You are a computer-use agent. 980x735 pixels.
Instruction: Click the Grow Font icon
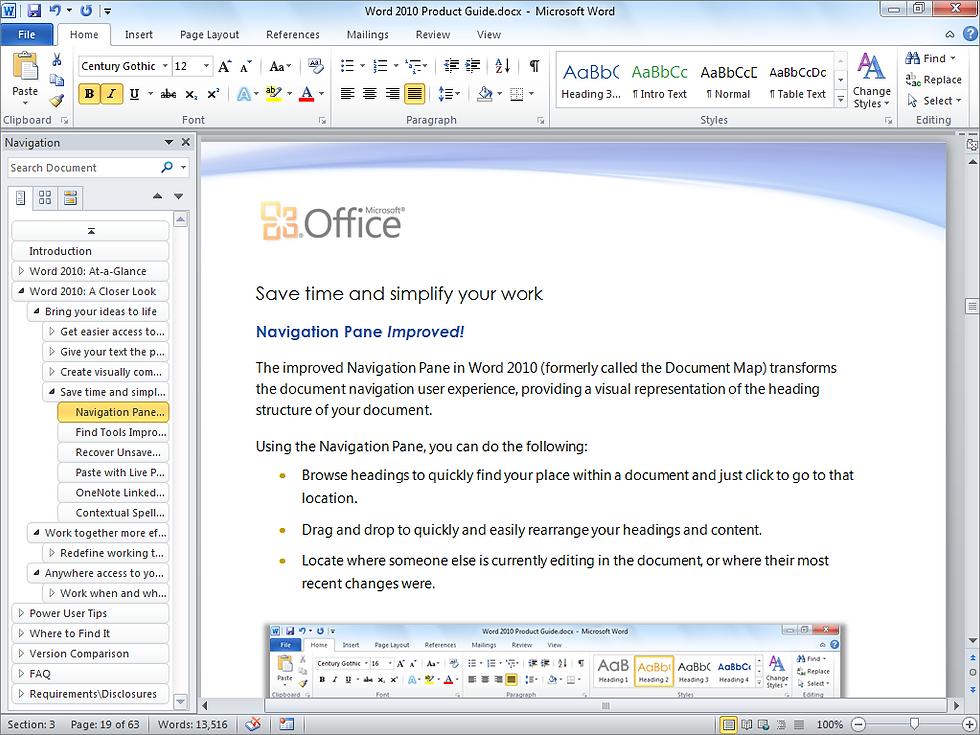pos(225,66)
